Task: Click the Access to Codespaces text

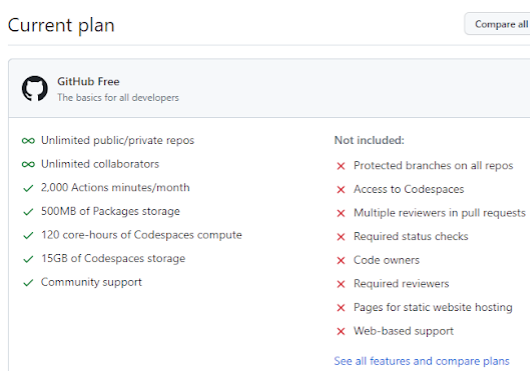Action: (409, 189)
